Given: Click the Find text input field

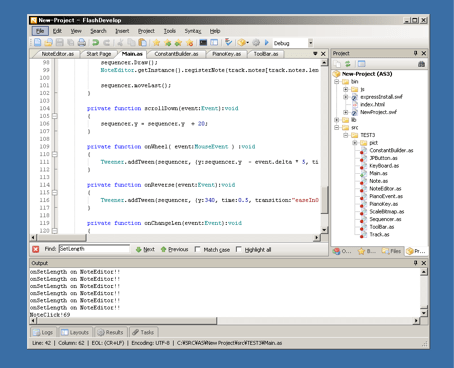Looking at the screenshot, I should pyautogui.click(x=94, y=249).
